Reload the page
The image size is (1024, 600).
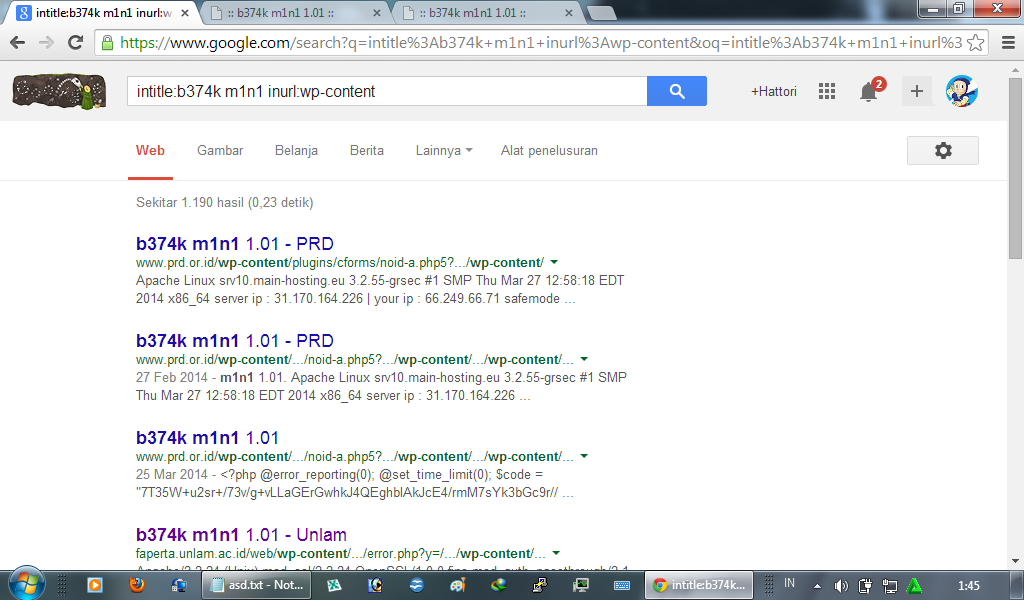tap(75, 43)
